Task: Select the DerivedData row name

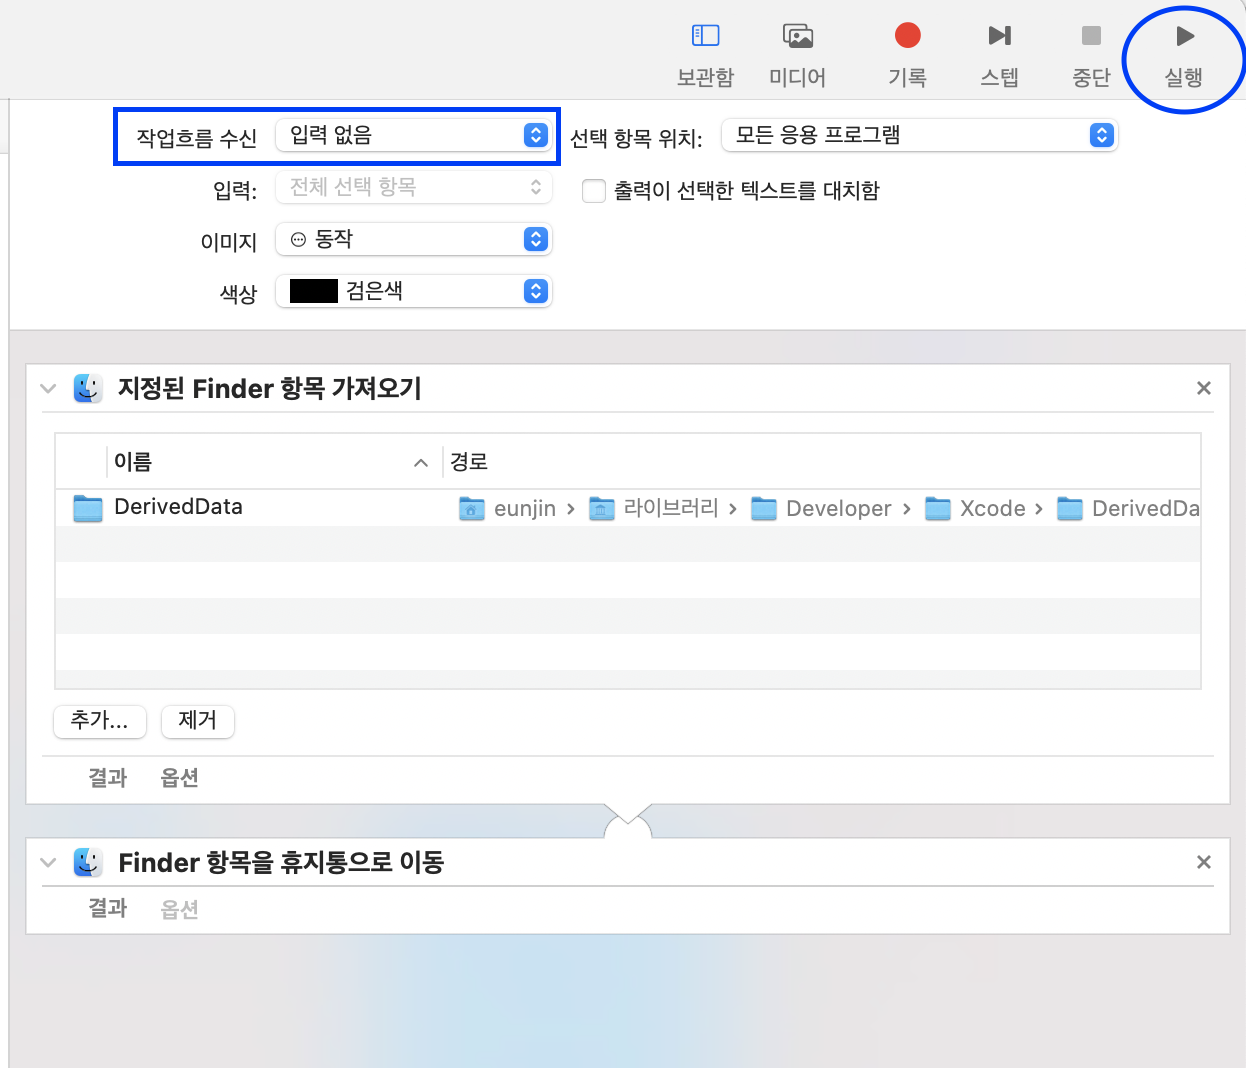Action: pos(179,507)
